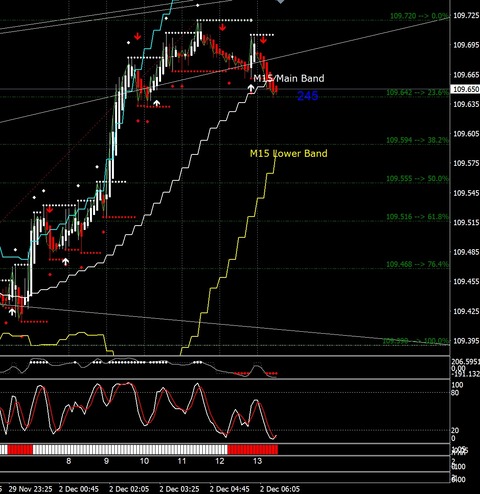Click hour marker 9 below indicators
Screen dimensions: 480x494
[x=106, y=461]
